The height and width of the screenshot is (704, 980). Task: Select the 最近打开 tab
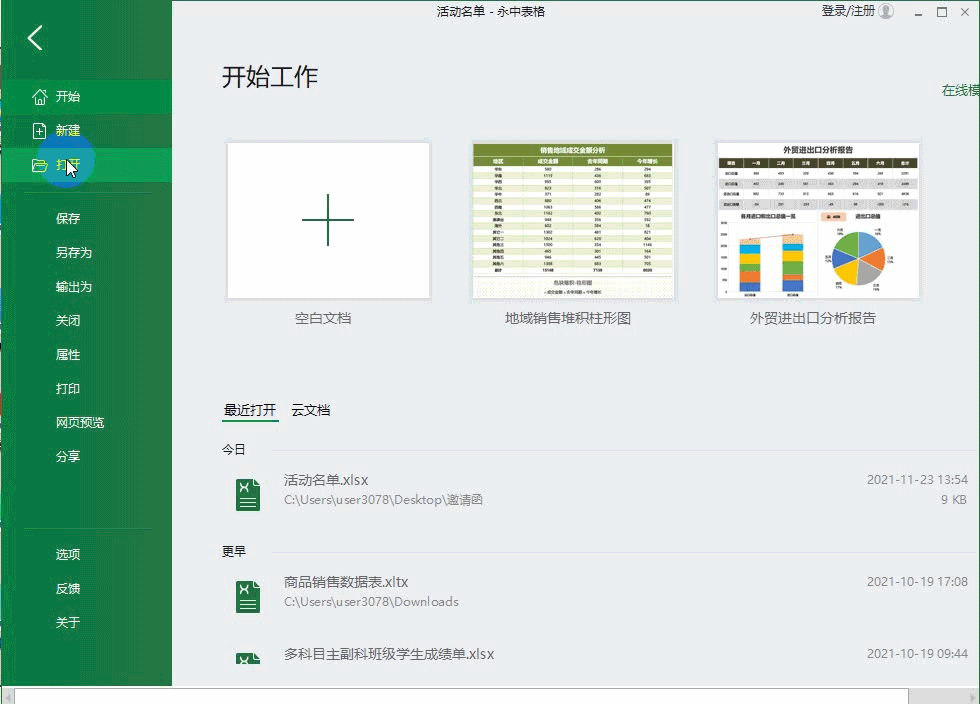tap(249, 409)
